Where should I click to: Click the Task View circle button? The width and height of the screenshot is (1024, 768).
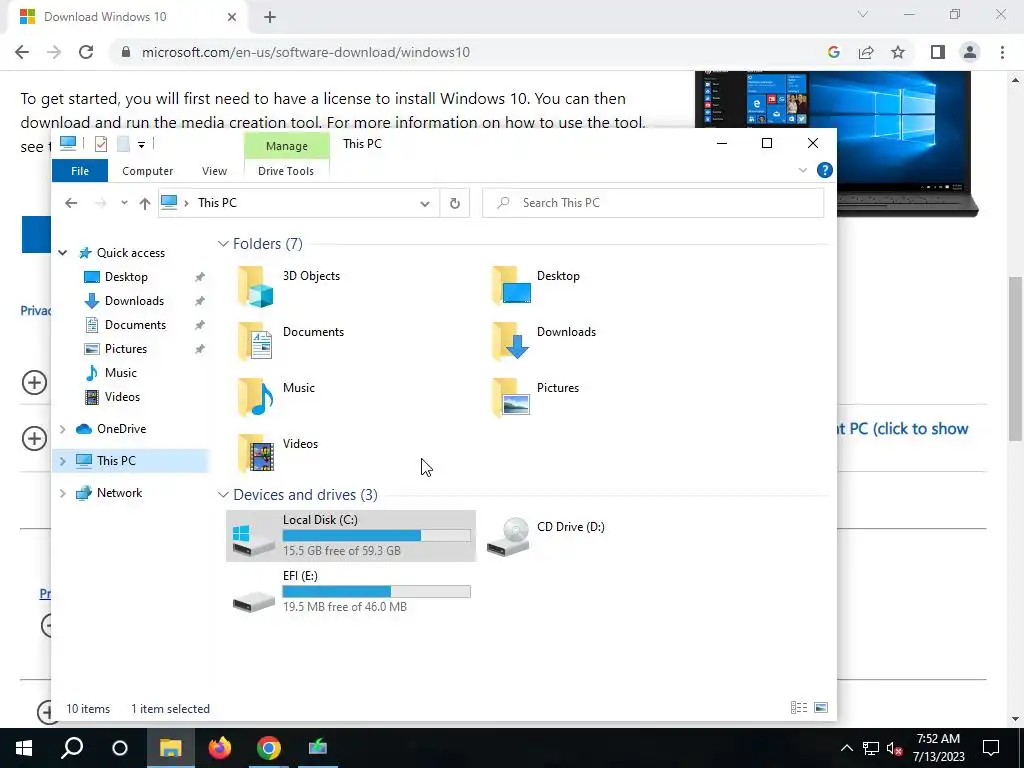coord(120,748)
